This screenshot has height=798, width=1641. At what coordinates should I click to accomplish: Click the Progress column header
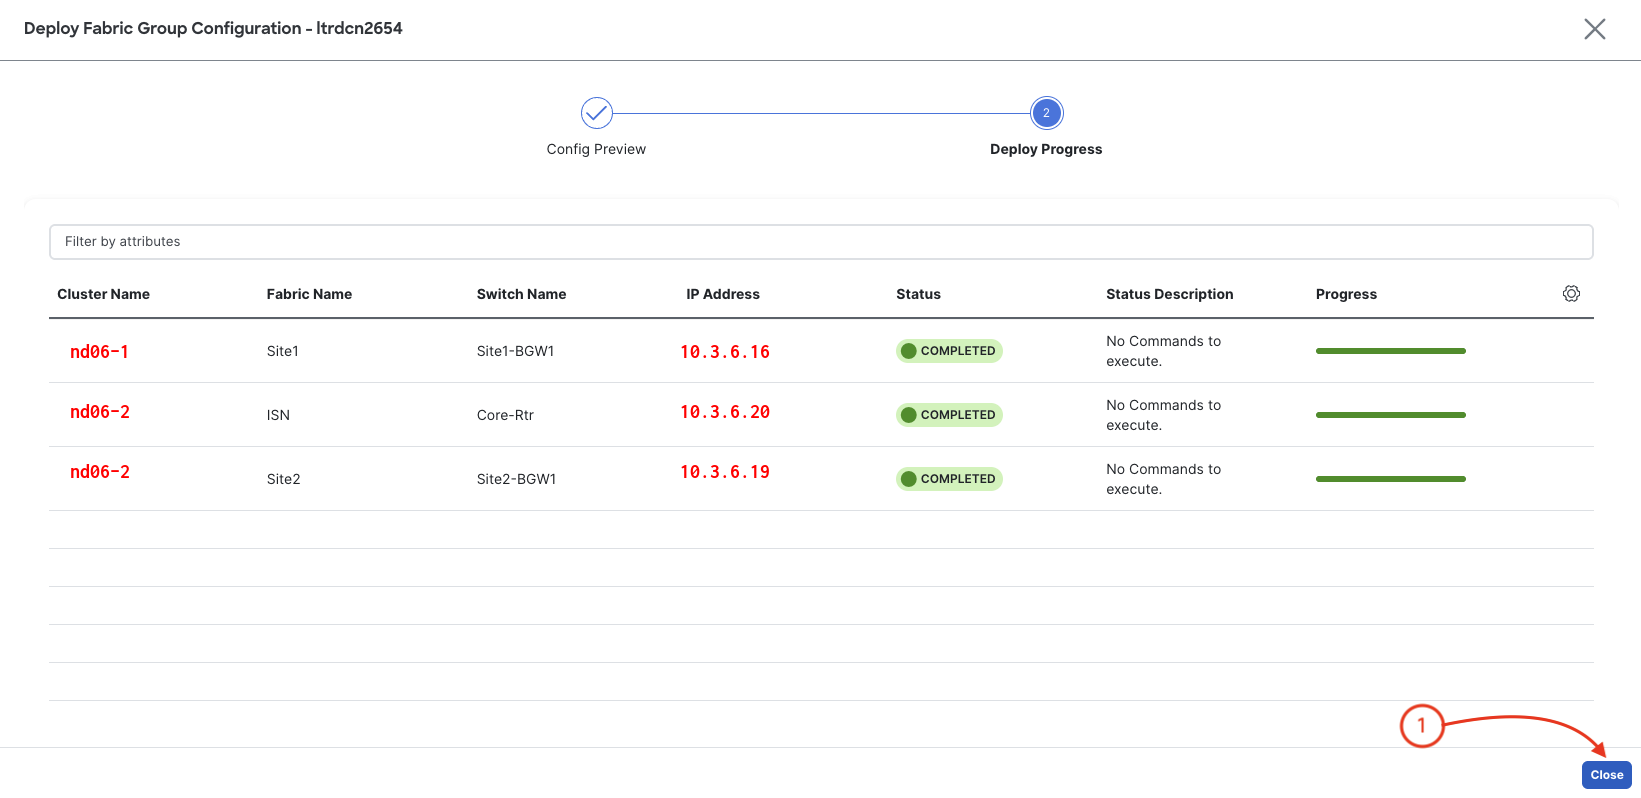(1346, 294)
